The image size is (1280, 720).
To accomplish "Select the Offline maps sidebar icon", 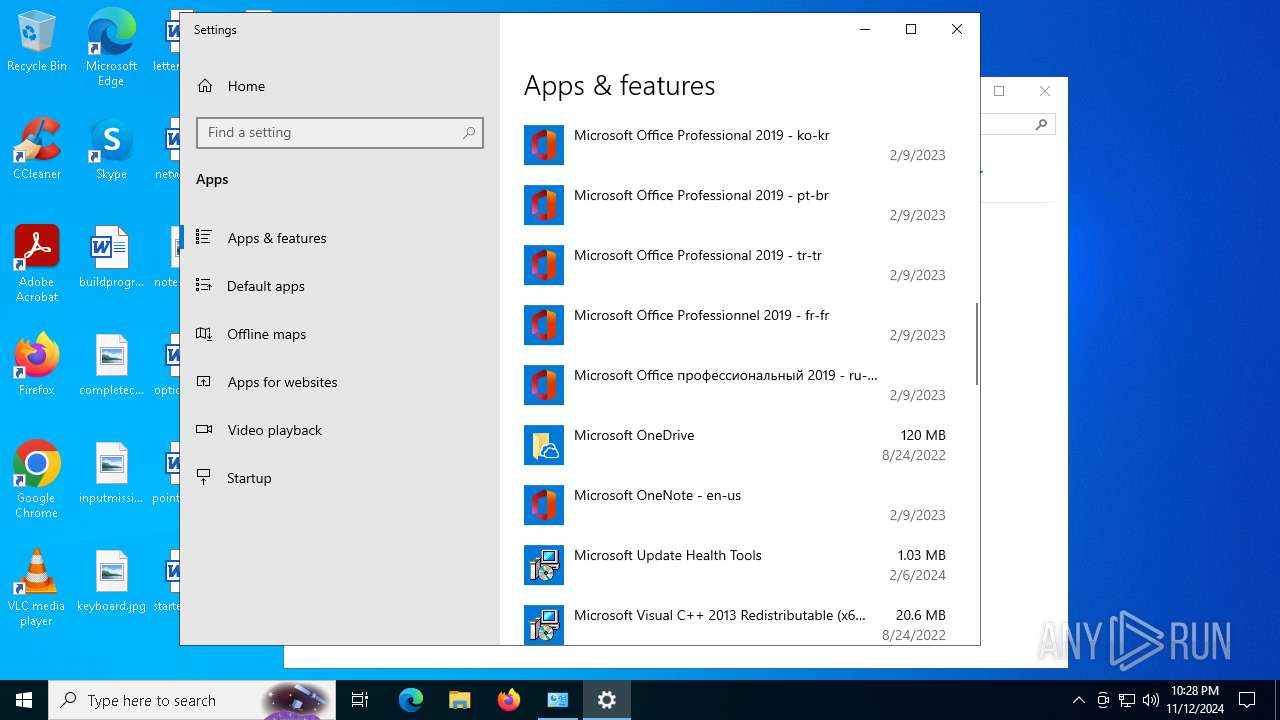I will (204, 333).
